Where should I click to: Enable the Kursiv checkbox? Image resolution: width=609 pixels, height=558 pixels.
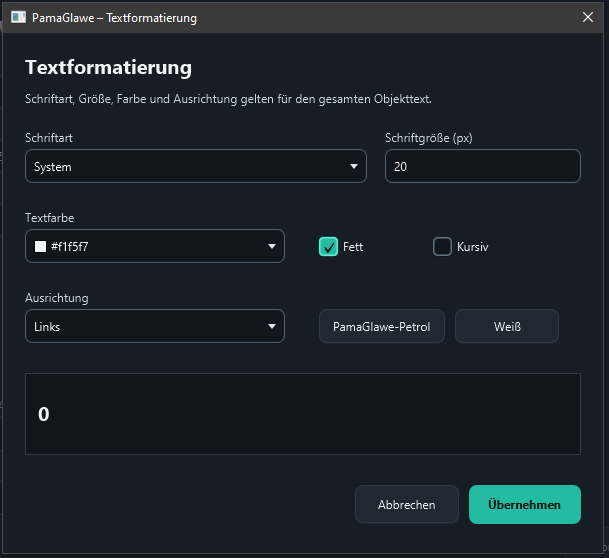click(442, 247)
